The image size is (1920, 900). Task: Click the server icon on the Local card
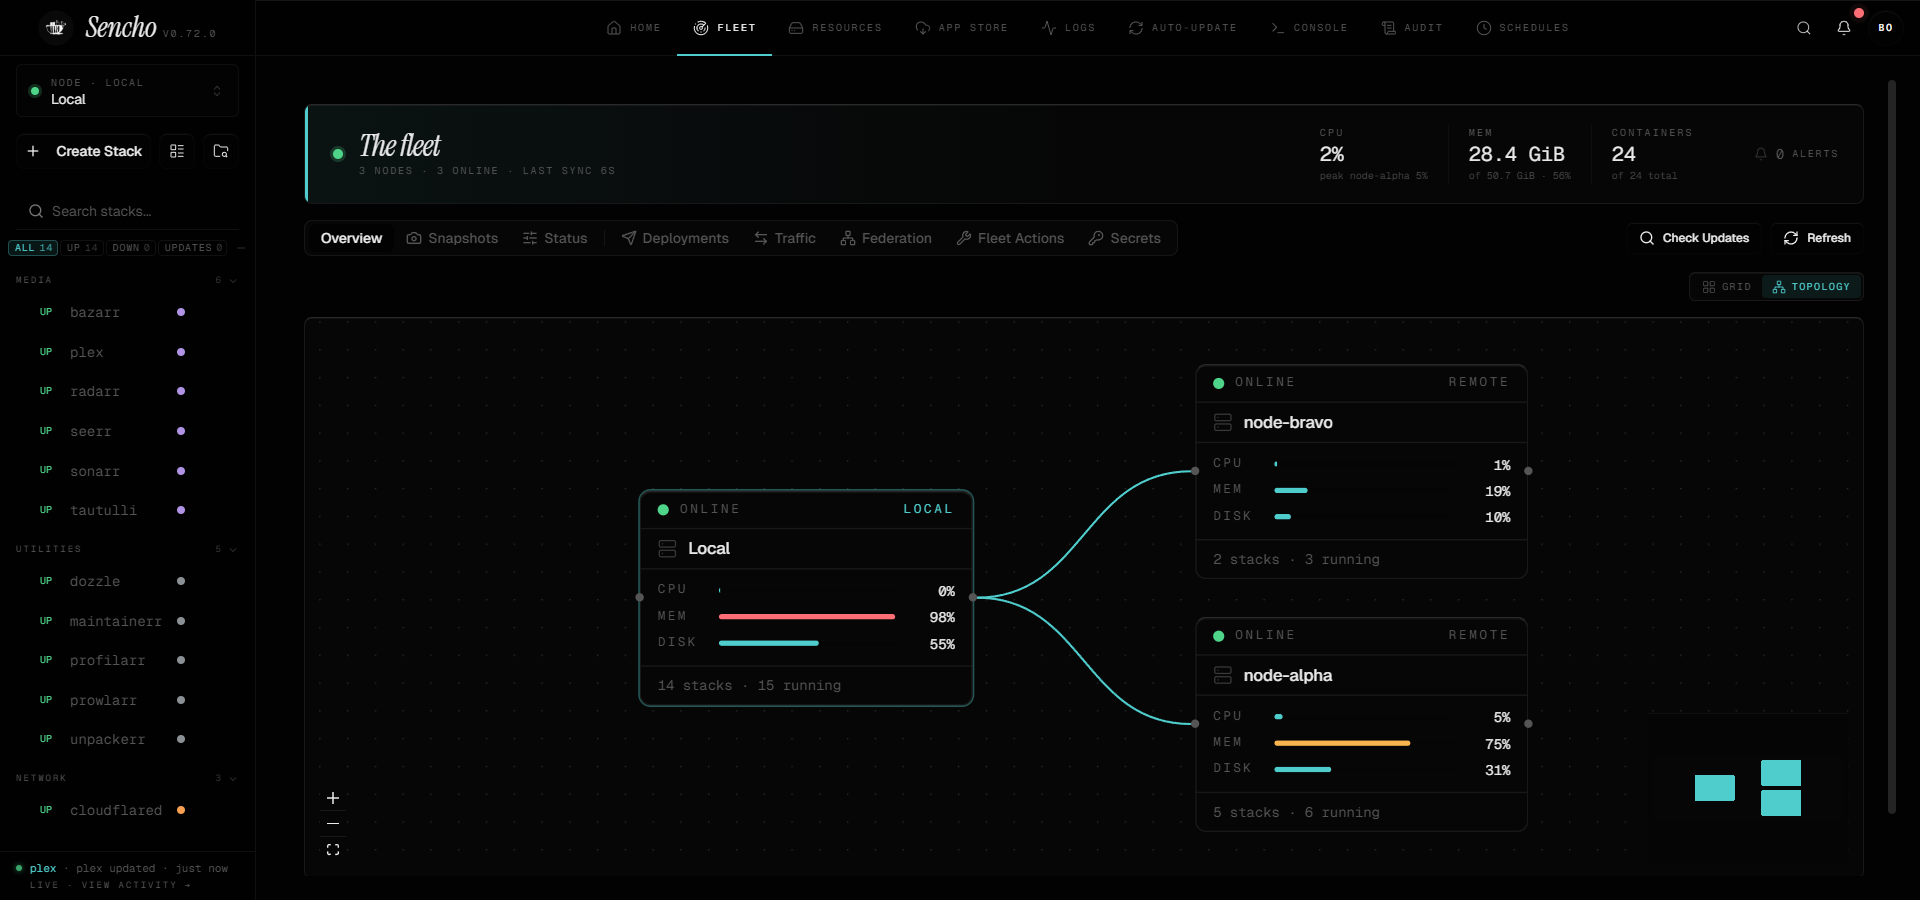pyautogui.click(x=667, y=549)
